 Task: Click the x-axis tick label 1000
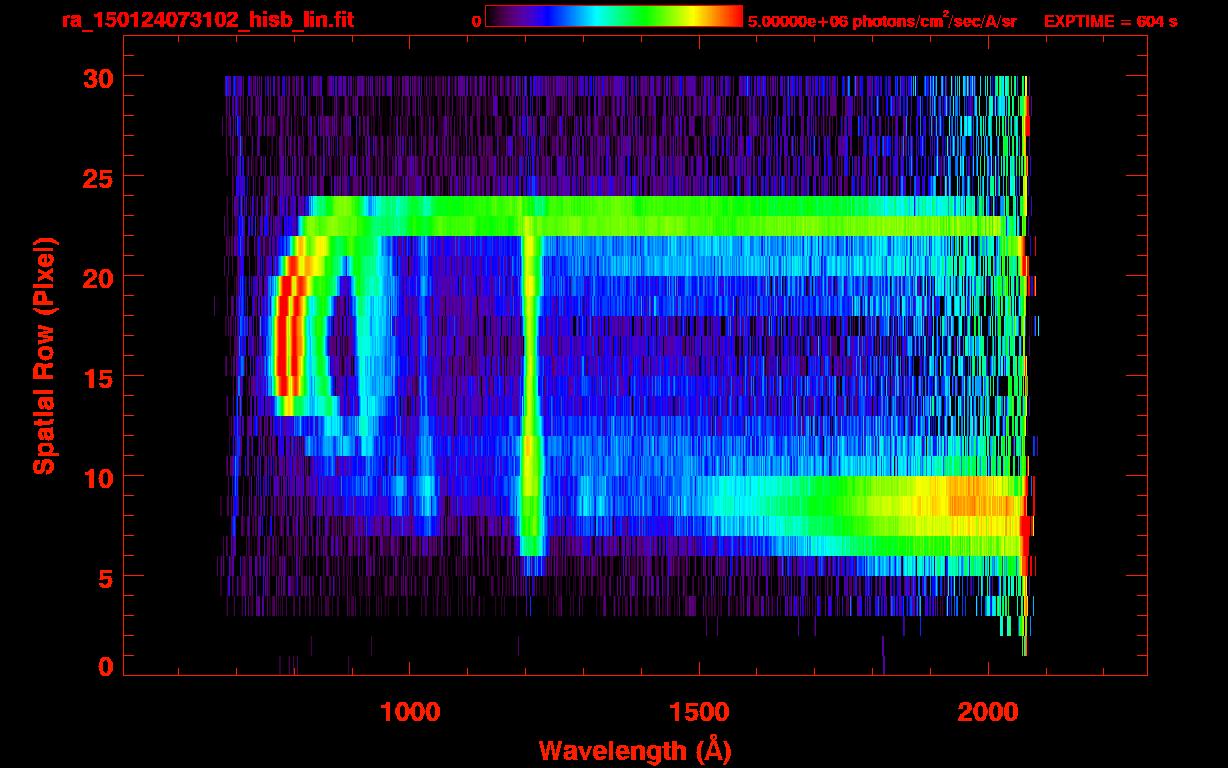[x=410, y=712]
